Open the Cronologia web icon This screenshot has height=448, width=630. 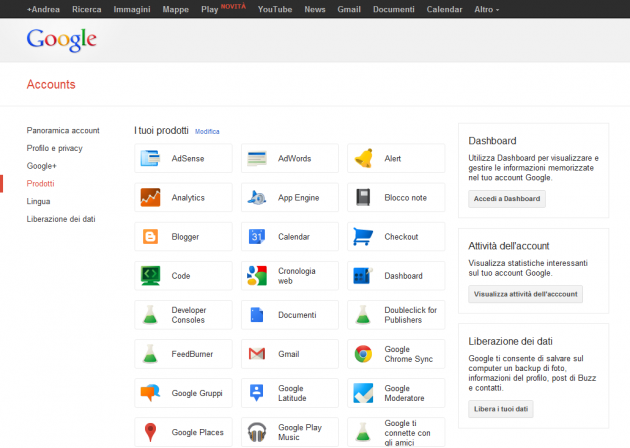257,276
